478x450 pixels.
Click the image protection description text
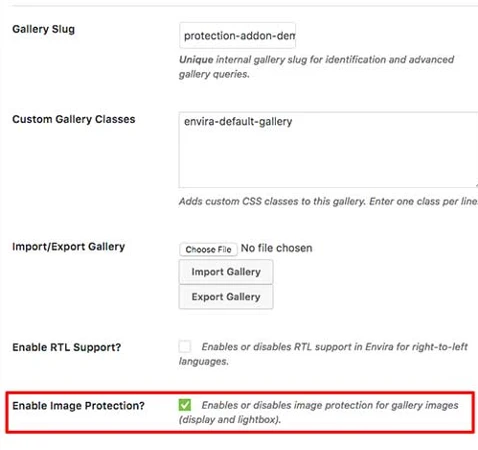[319, 412]
